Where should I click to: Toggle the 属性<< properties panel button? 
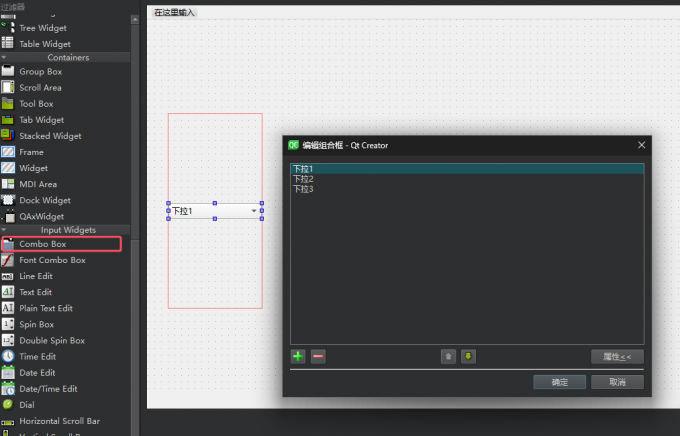click(x=617, y=356)
